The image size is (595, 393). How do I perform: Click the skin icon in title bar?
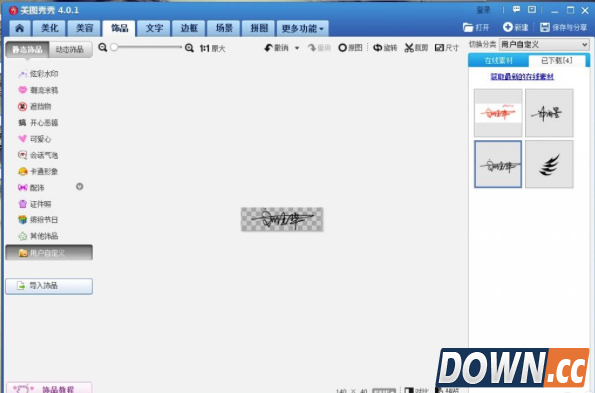click(532, 10)
